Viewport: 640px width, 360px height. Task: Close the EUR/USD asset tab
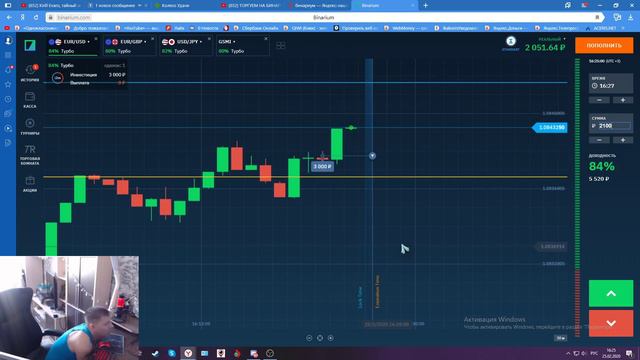pos(96,39)
